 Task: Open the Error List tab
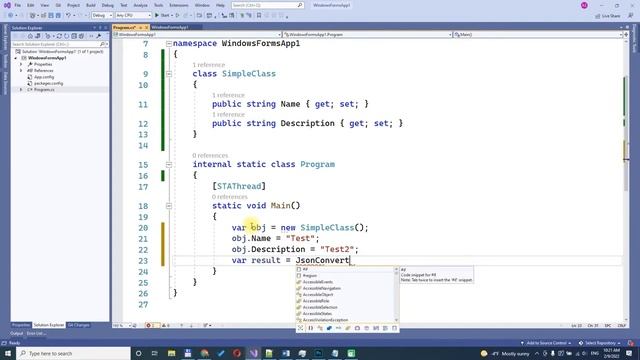(36, 333)
